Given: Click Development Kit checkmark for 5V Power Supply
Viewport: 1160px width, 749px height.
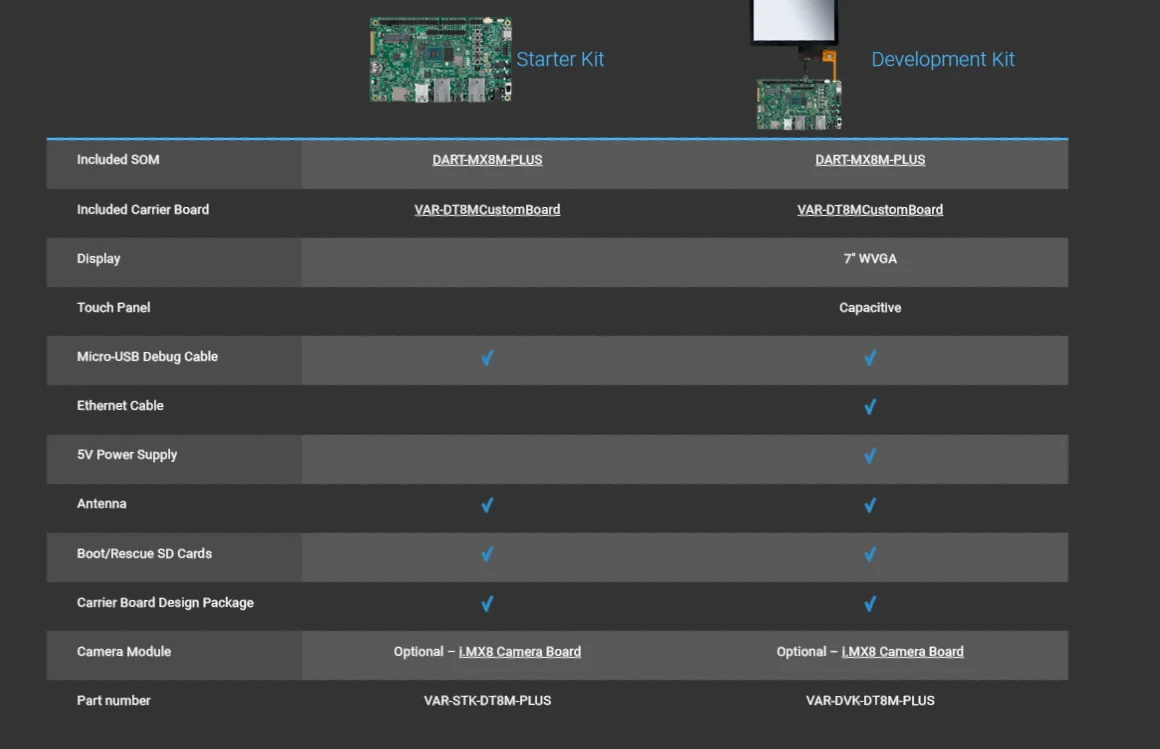Looking at the screenshot, I should tap(870, 456).
